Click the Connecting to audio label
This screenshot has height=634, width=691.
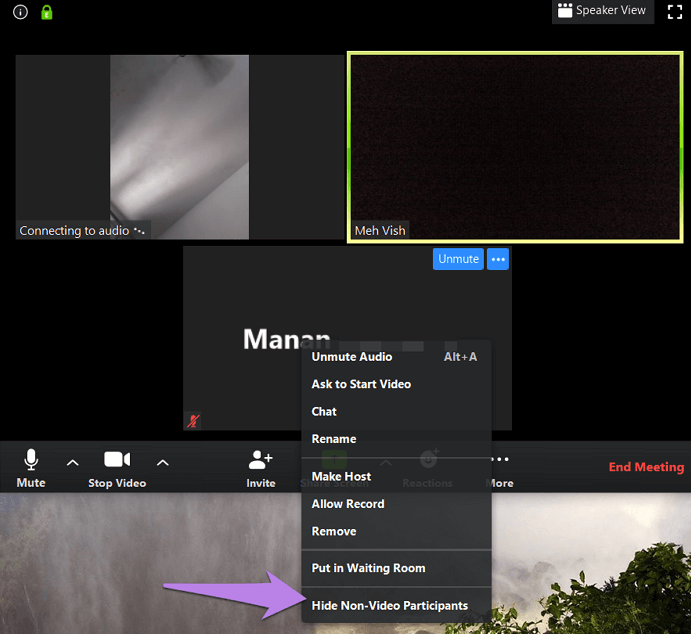(82, 230)
